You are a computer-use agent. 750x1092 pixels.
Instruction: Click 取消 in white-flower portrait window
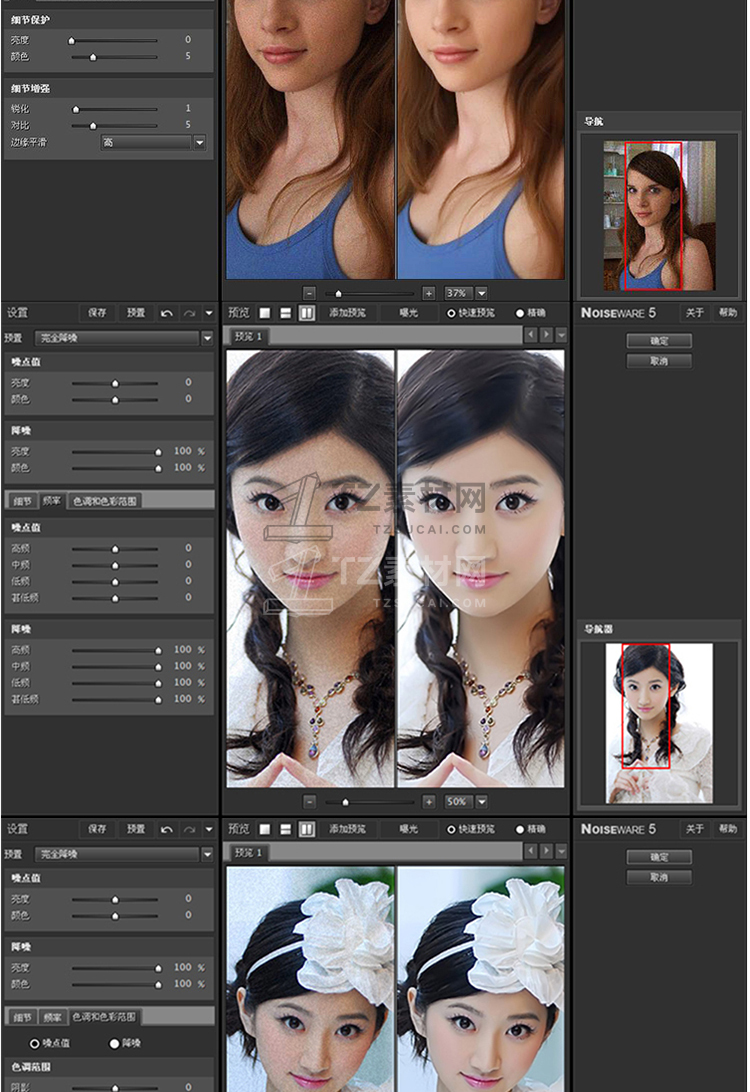[x=659, y=878]
